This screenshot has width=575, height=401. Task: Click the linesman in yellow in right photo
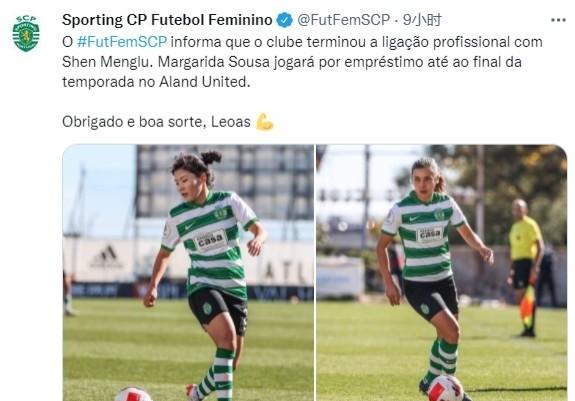click(525, 268)
